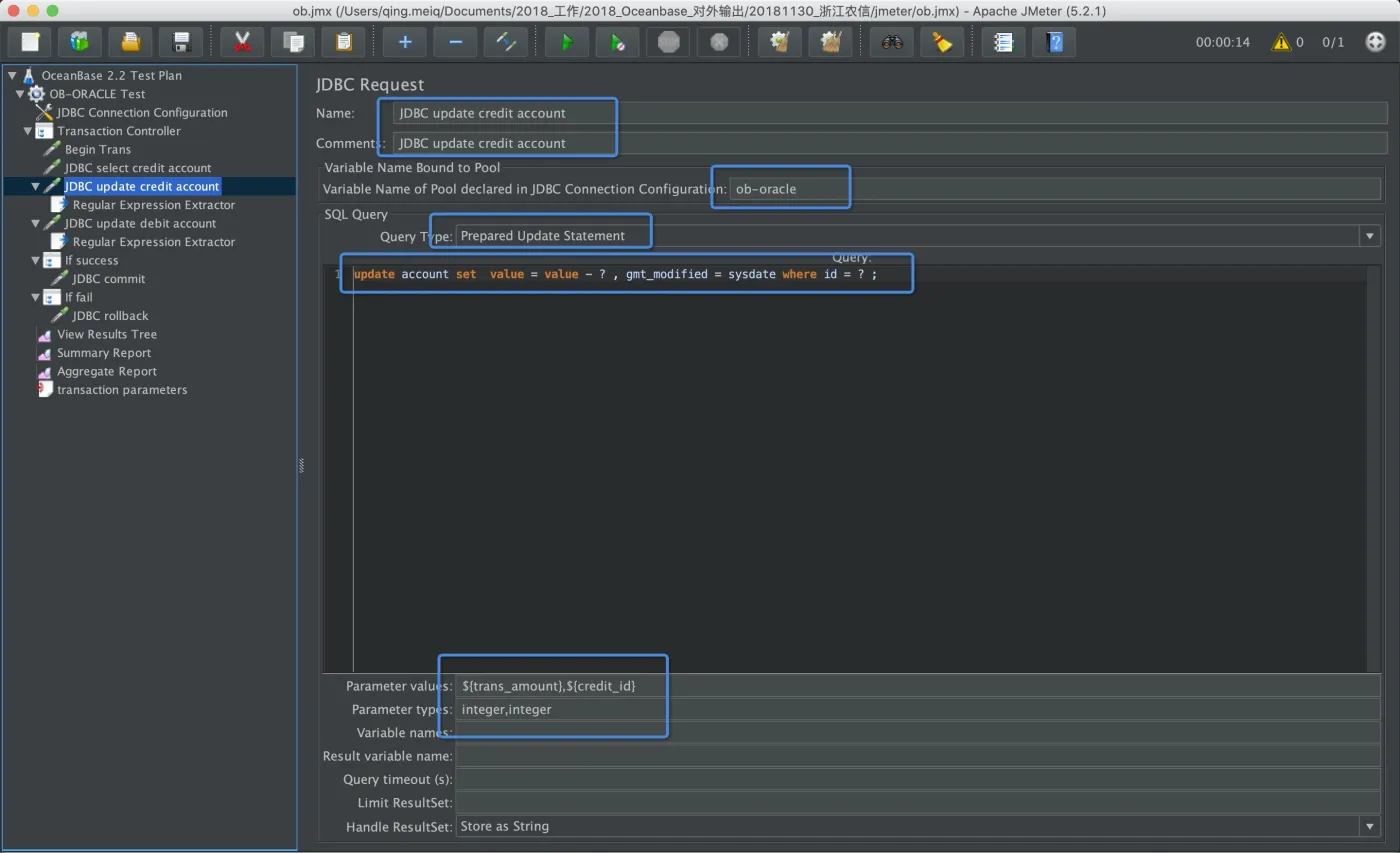
Task: Click the Clear broom icon
Action: [x=780, y=42]
